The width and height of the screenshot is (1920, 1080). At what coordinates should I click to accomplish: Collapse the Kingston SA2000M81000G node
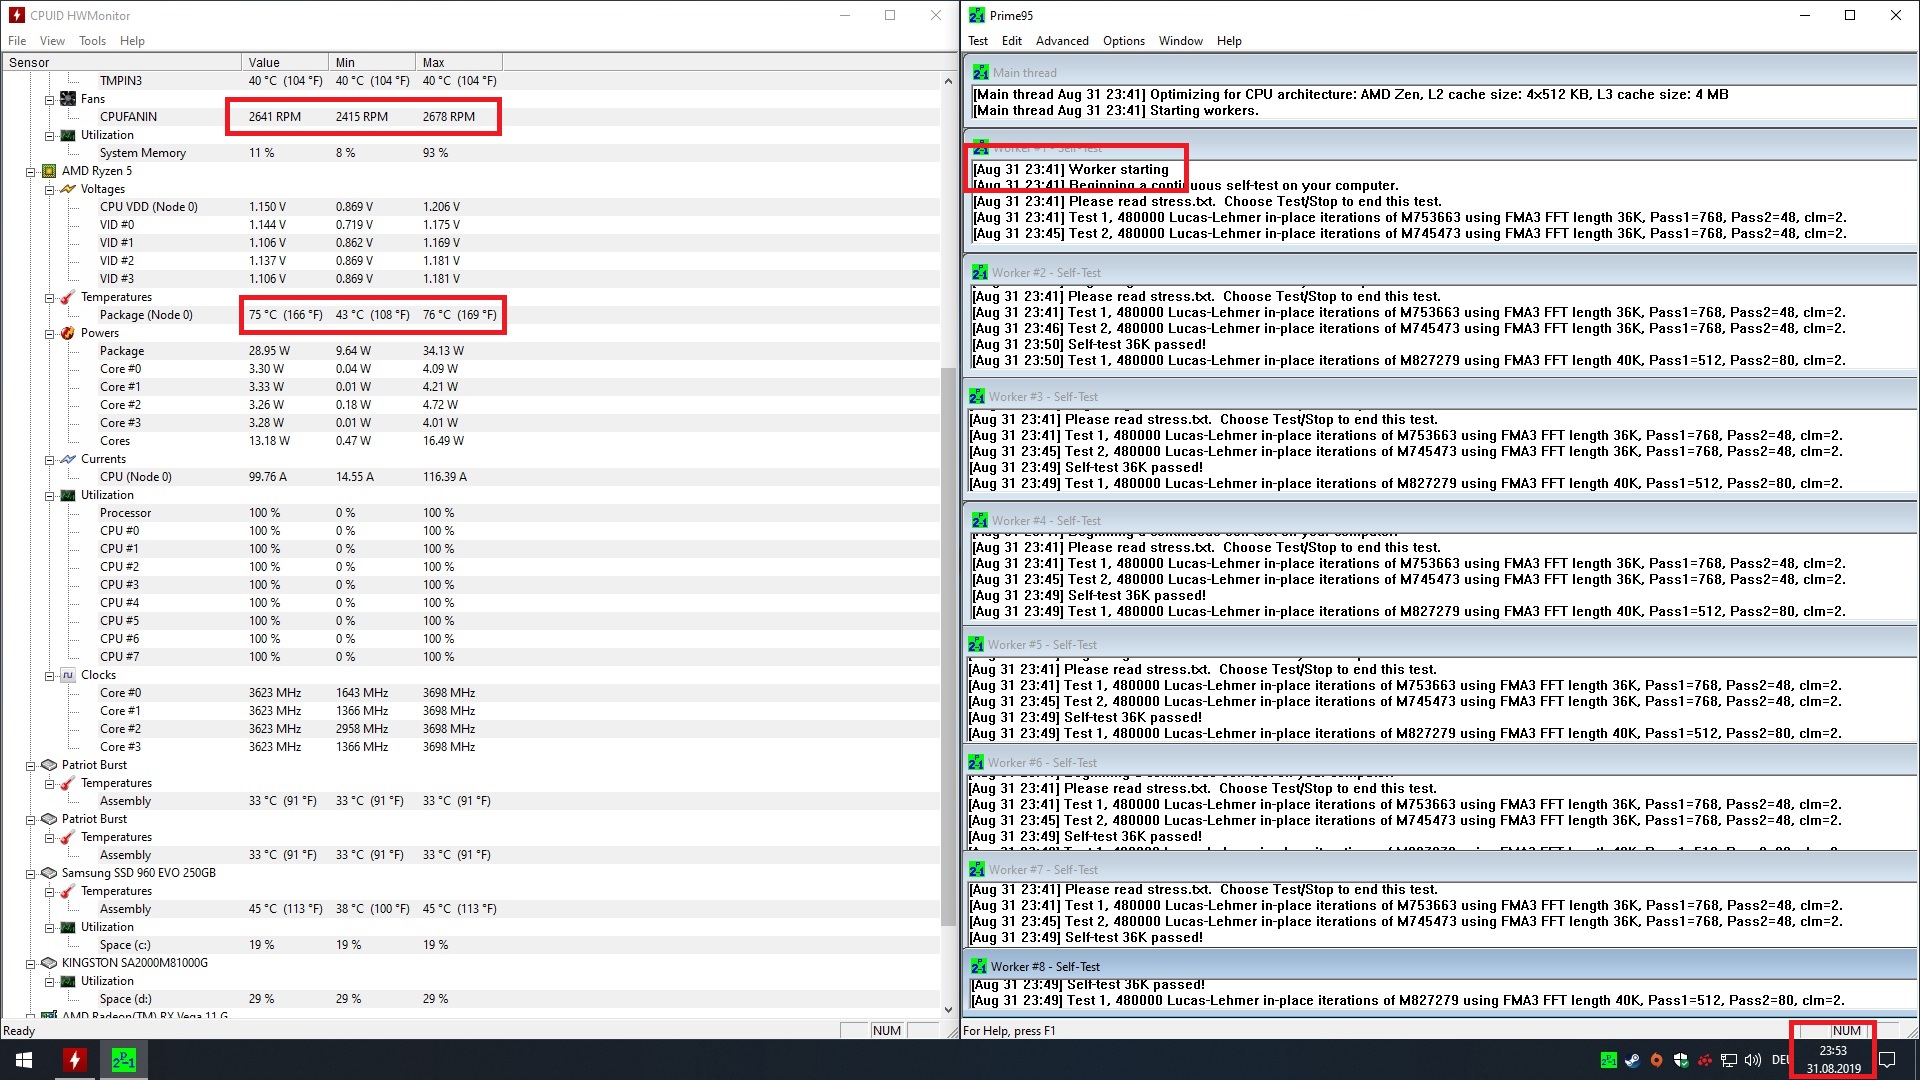click(31, 963)
